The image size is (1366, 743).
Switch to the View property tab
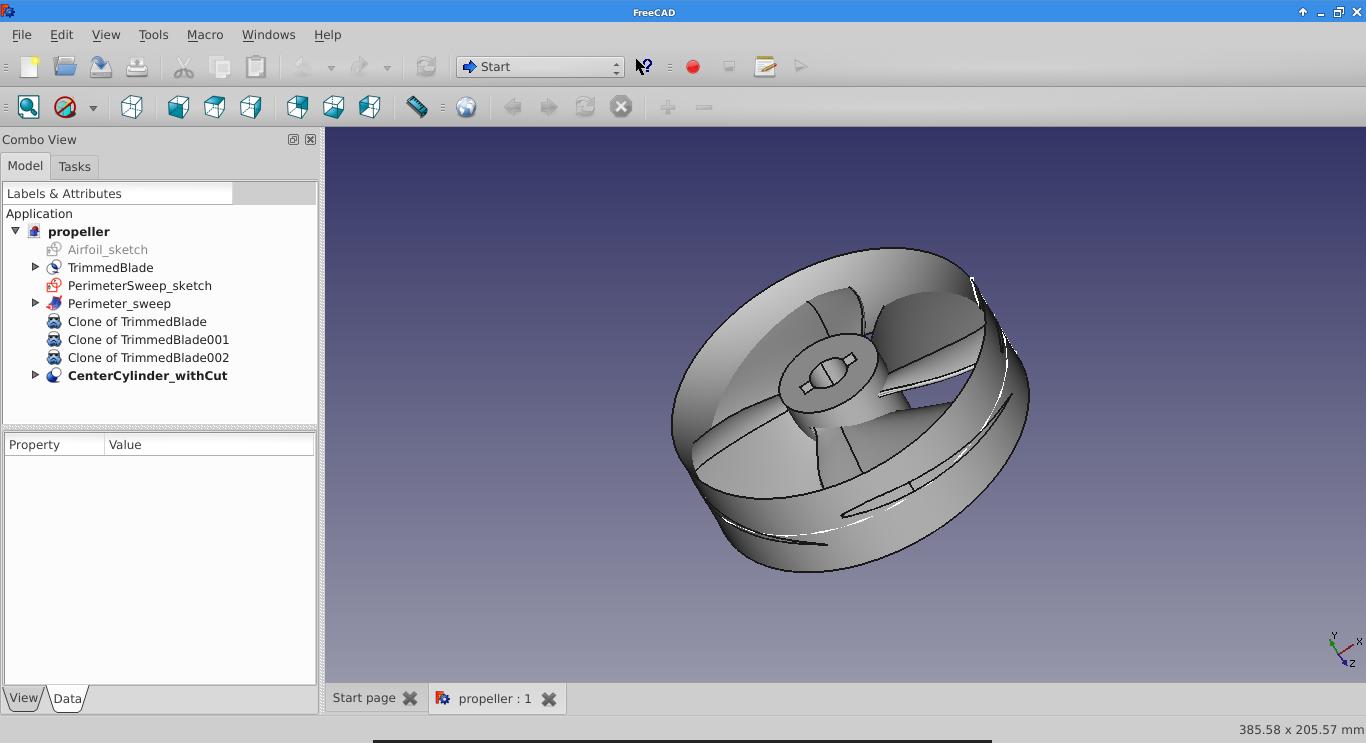[23, 698]
